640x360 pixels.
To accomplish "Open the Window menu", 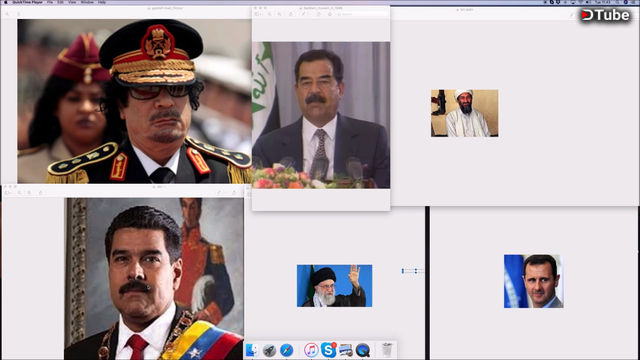I will coord(87,2).
